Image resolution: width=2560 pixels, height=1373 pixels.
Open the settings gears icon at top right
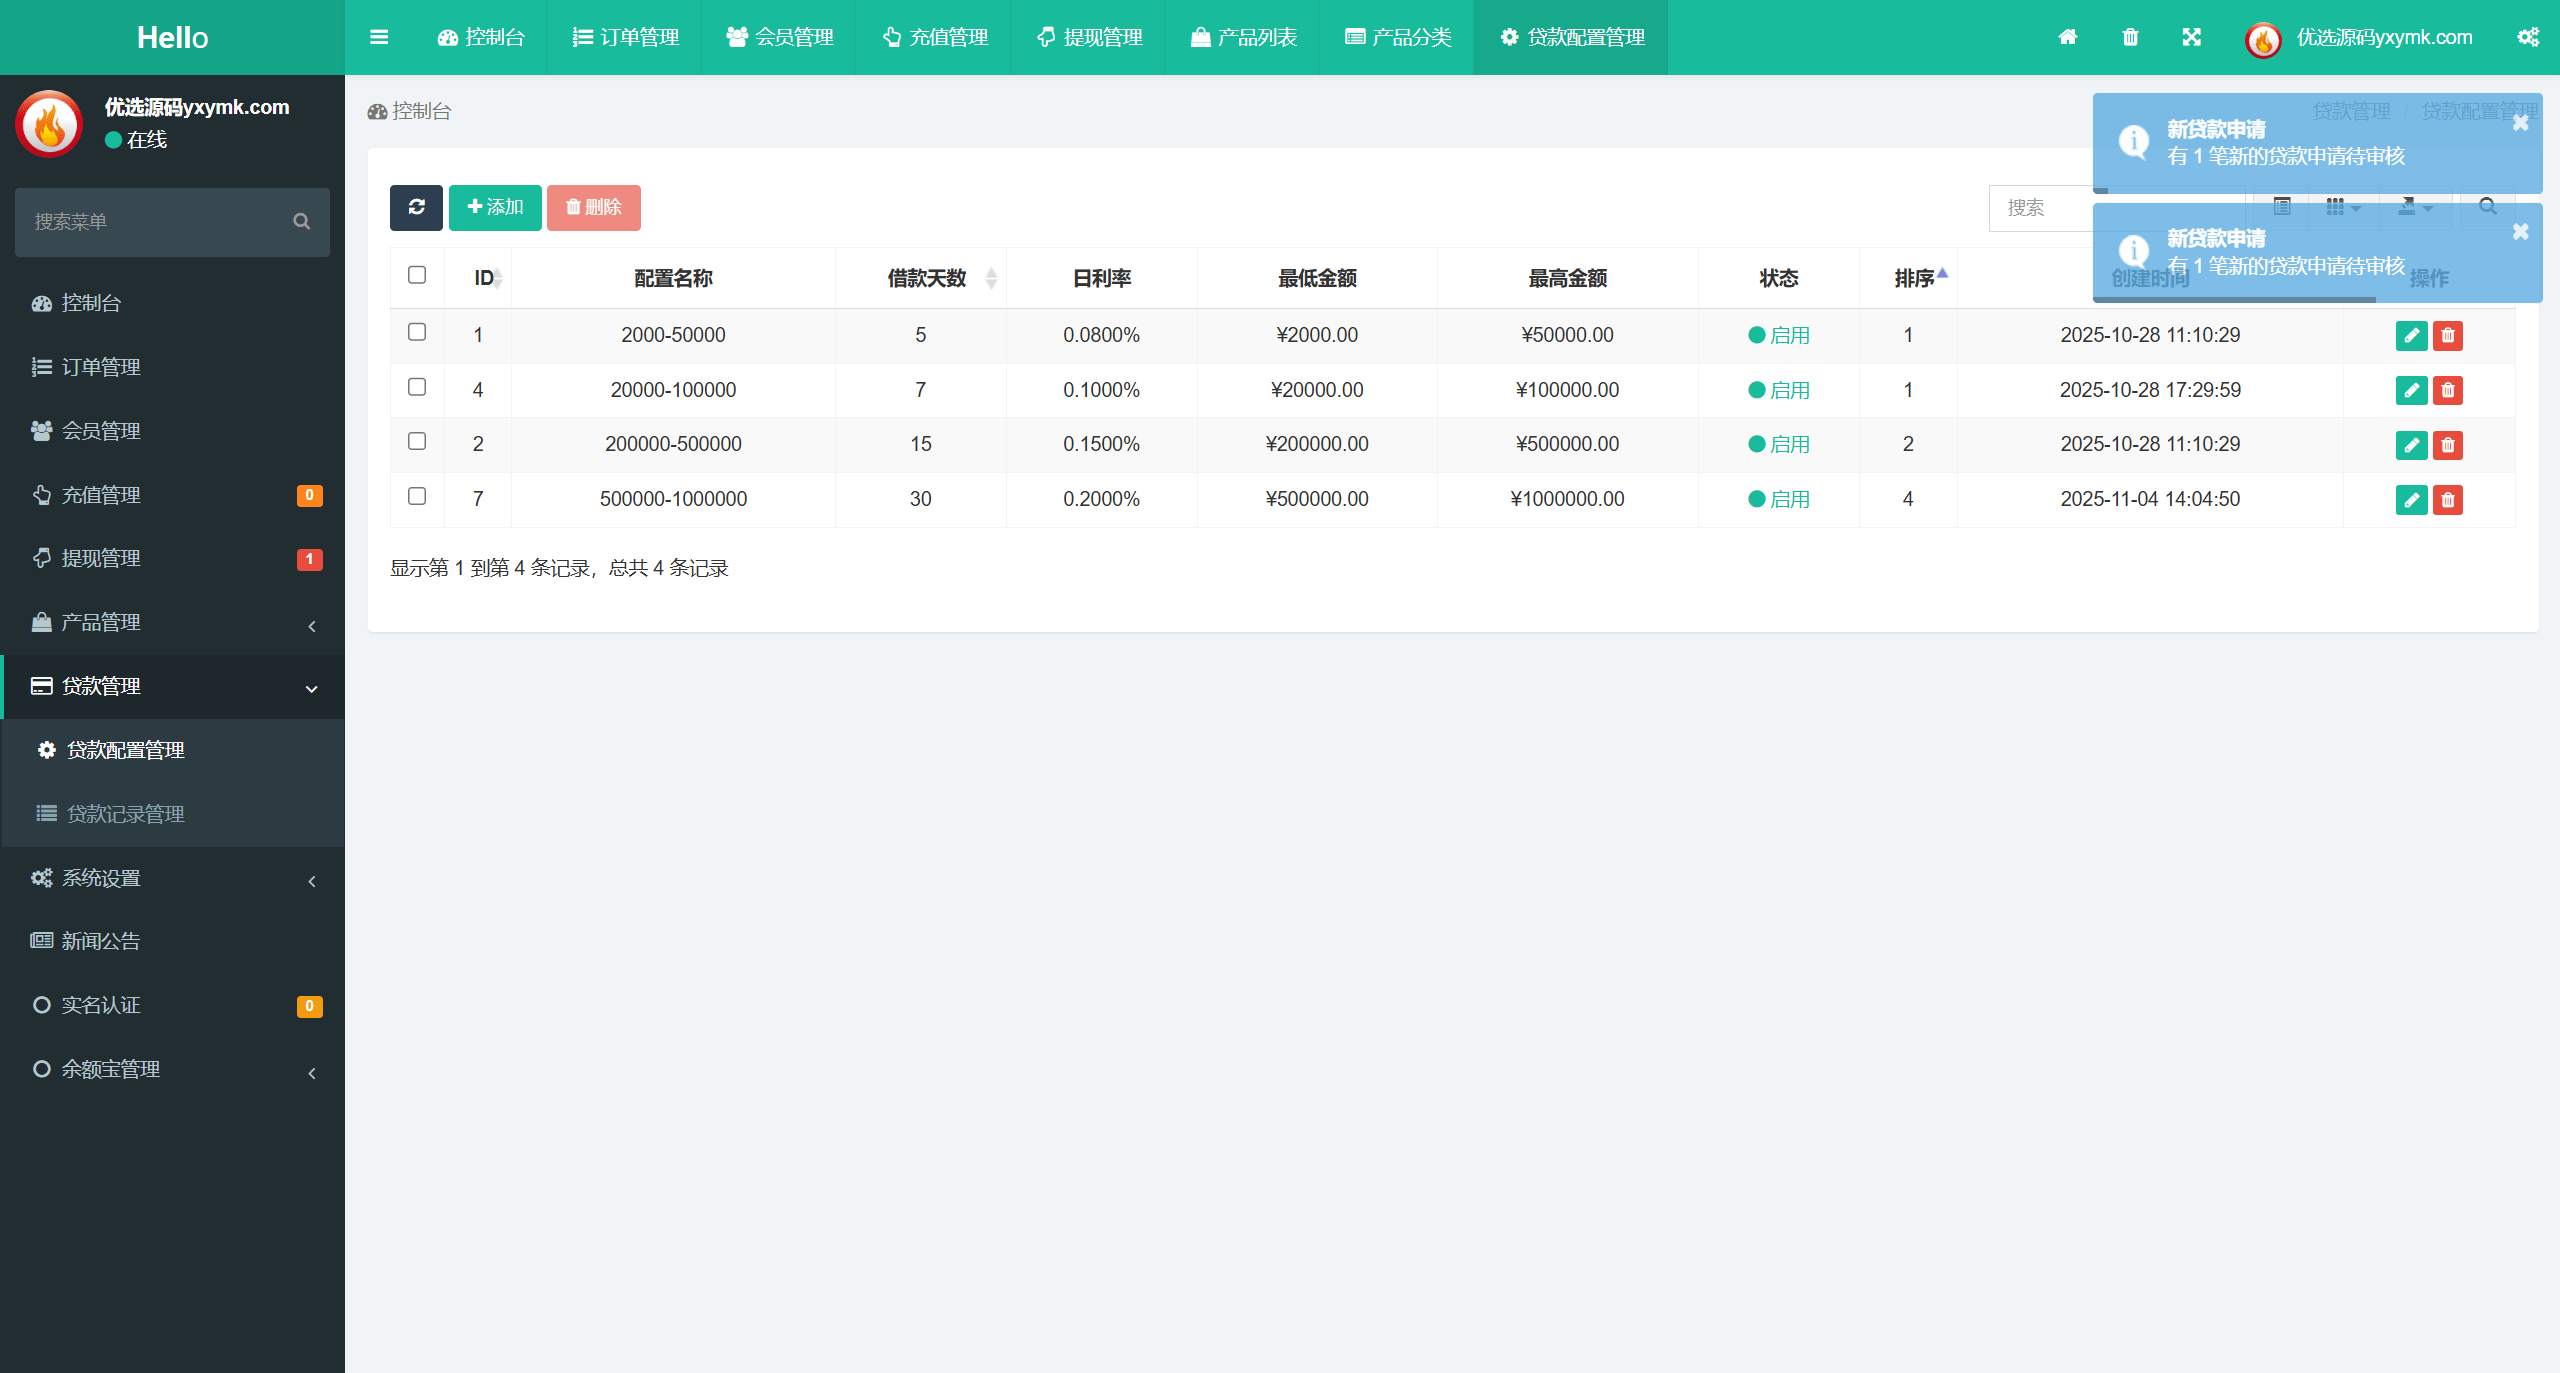2528,37
